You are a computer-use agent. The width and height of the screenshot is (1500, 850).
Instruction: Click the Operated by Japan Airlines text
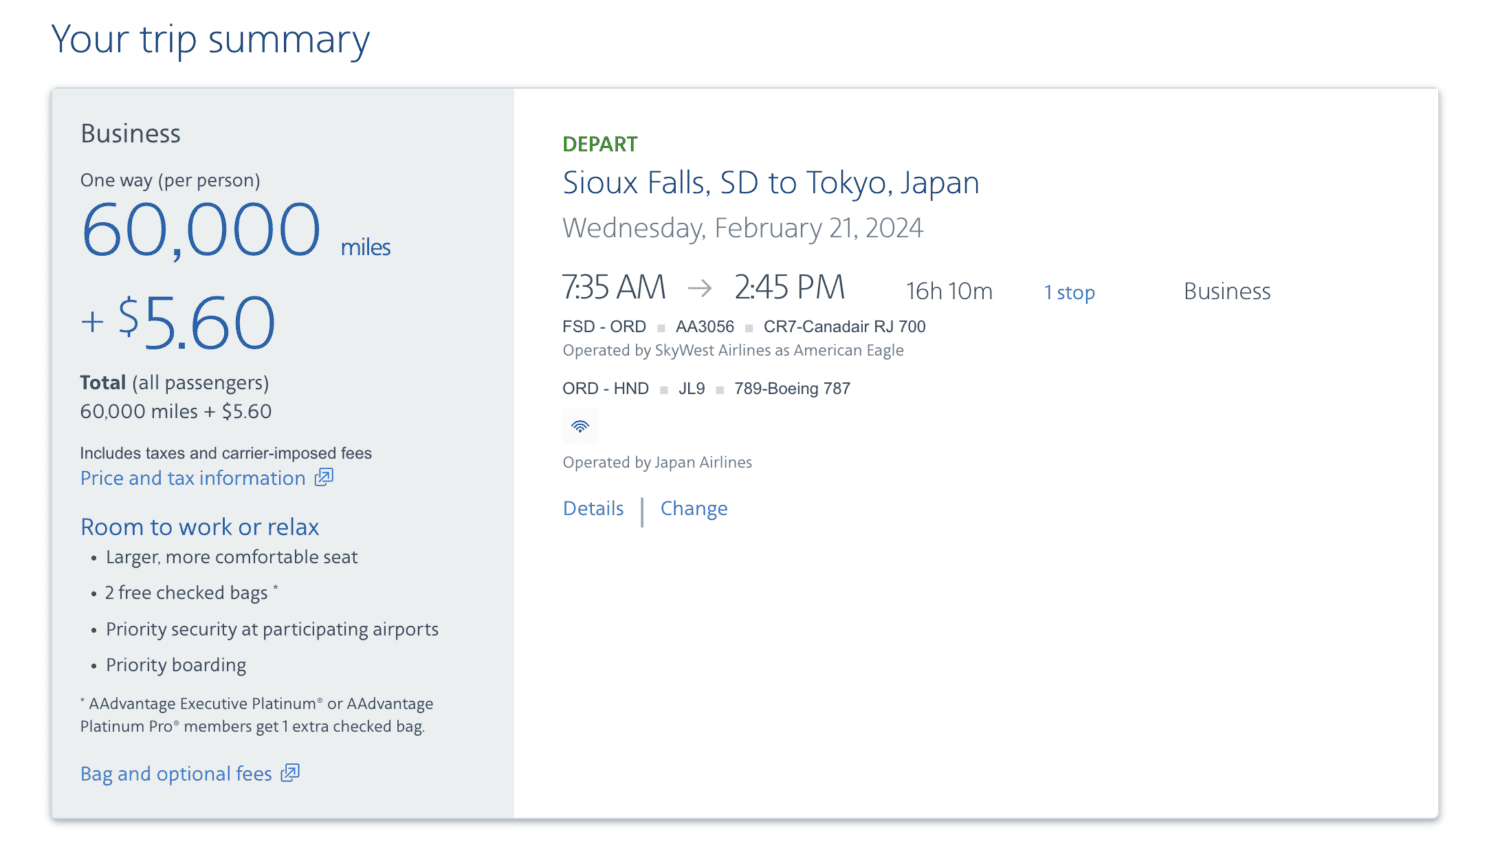tap(657, 462)
